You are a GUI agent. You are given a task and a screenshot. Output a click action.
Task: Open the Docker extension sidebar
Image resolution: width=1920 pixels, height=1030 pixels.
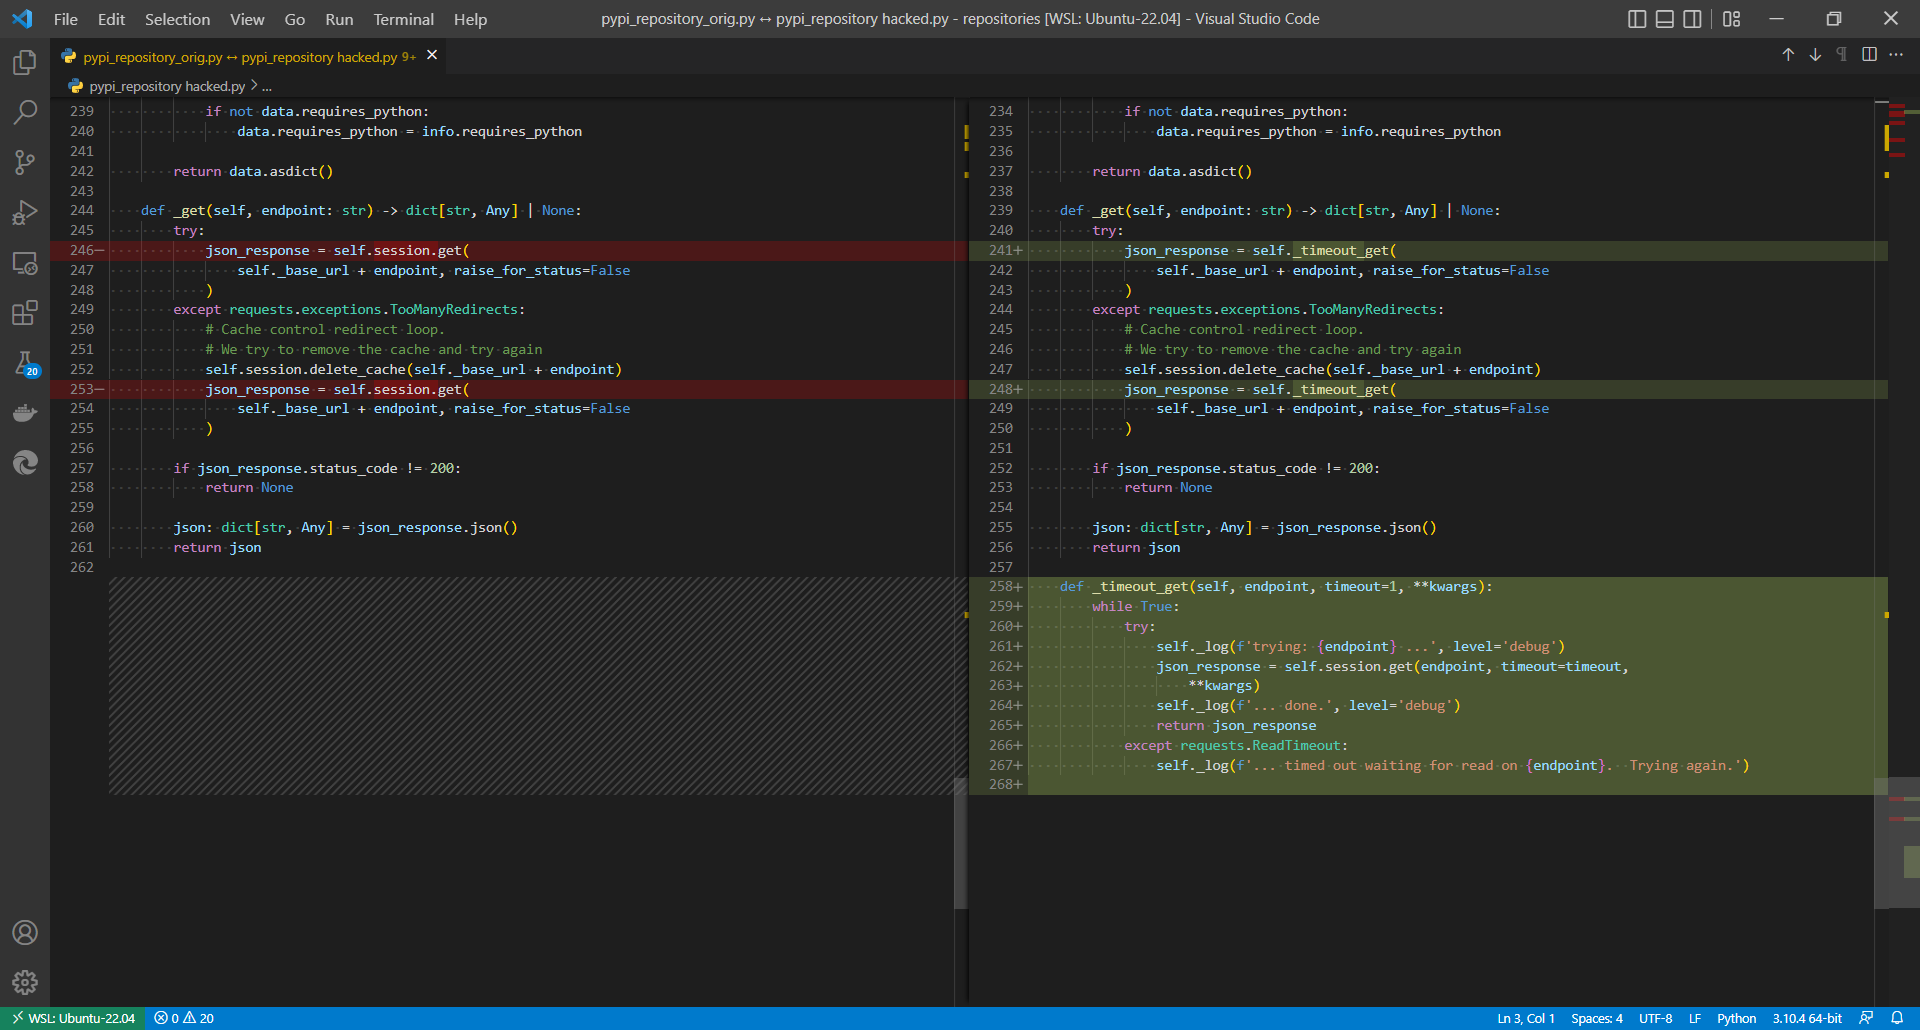click(x=25, y=413)
